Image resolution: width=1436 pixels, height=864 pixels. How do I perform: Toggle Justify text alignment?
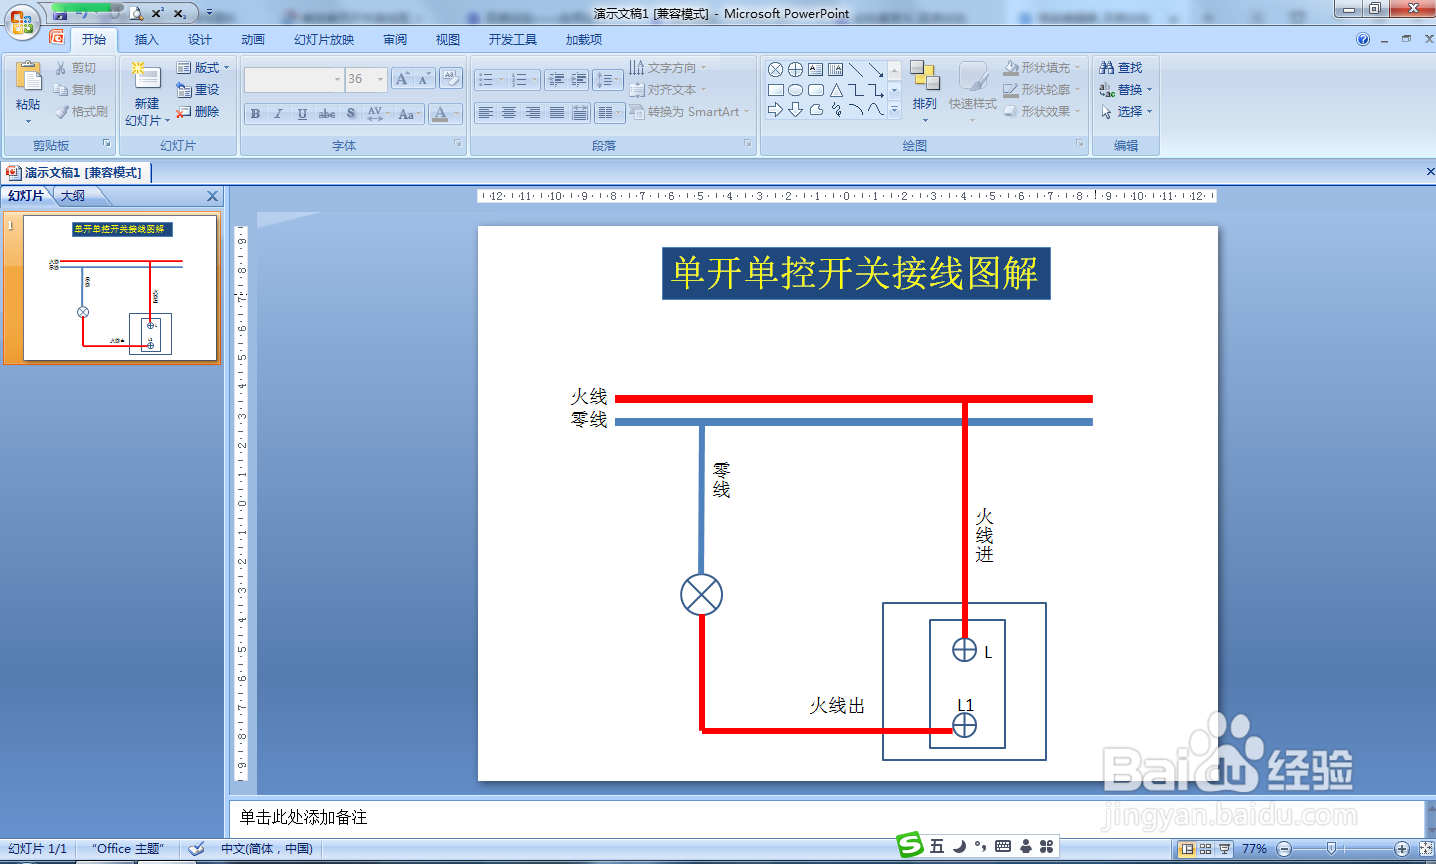557,113
